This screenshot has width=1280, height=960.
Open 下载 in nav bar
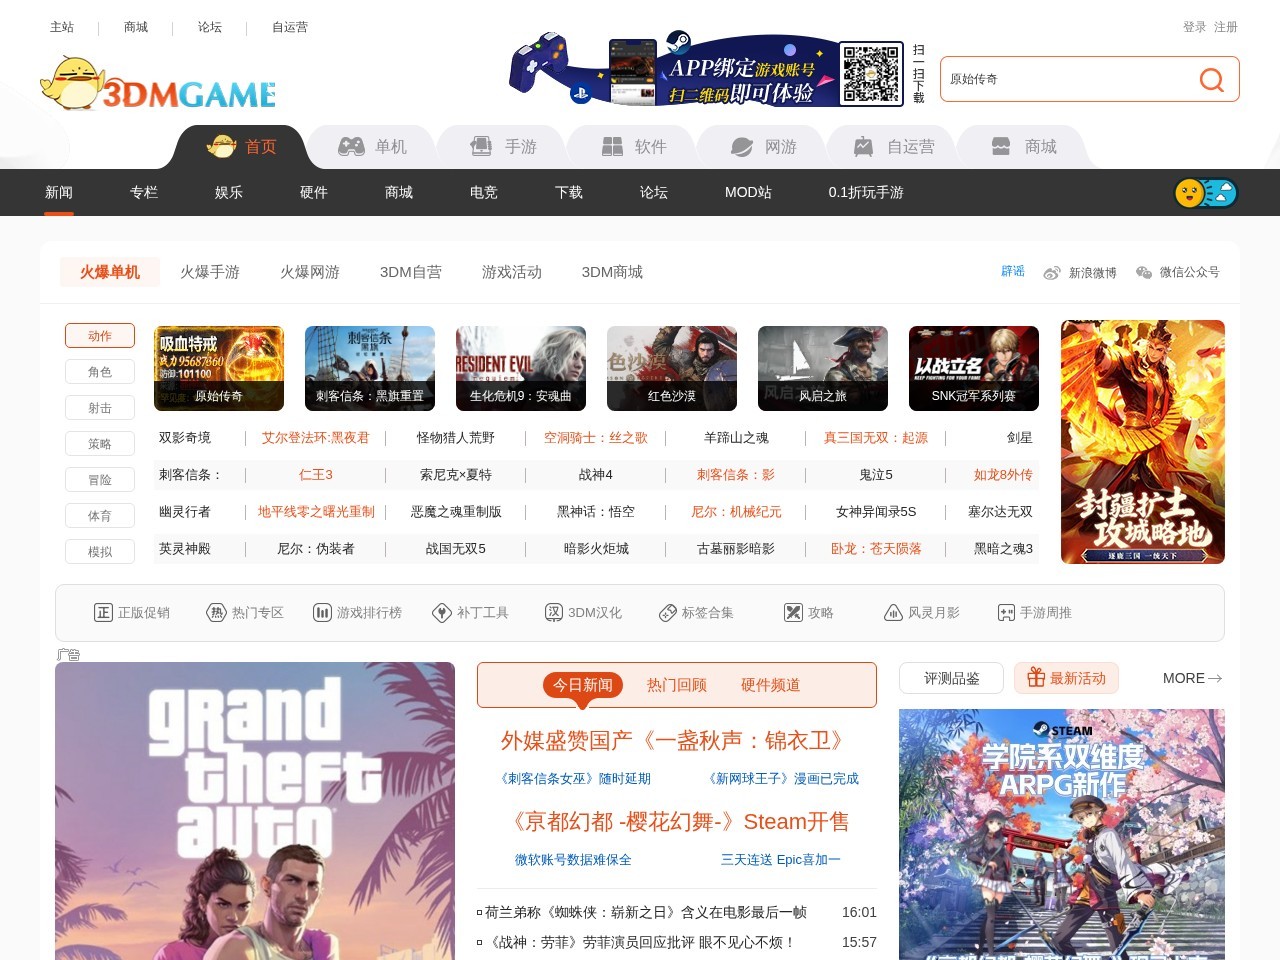[569, 192]
